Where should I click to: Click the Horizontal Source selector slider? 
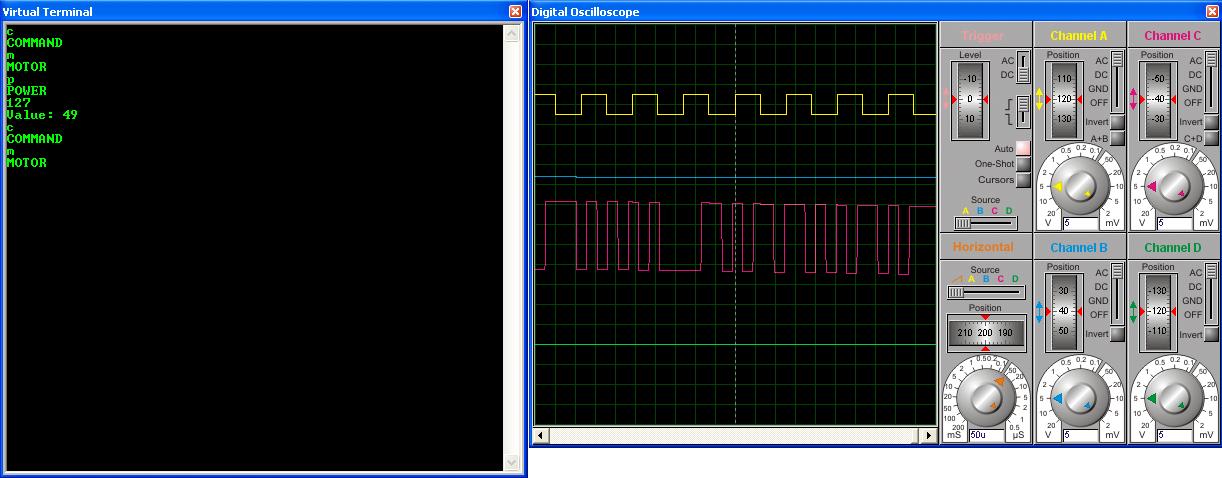(956, 292)
